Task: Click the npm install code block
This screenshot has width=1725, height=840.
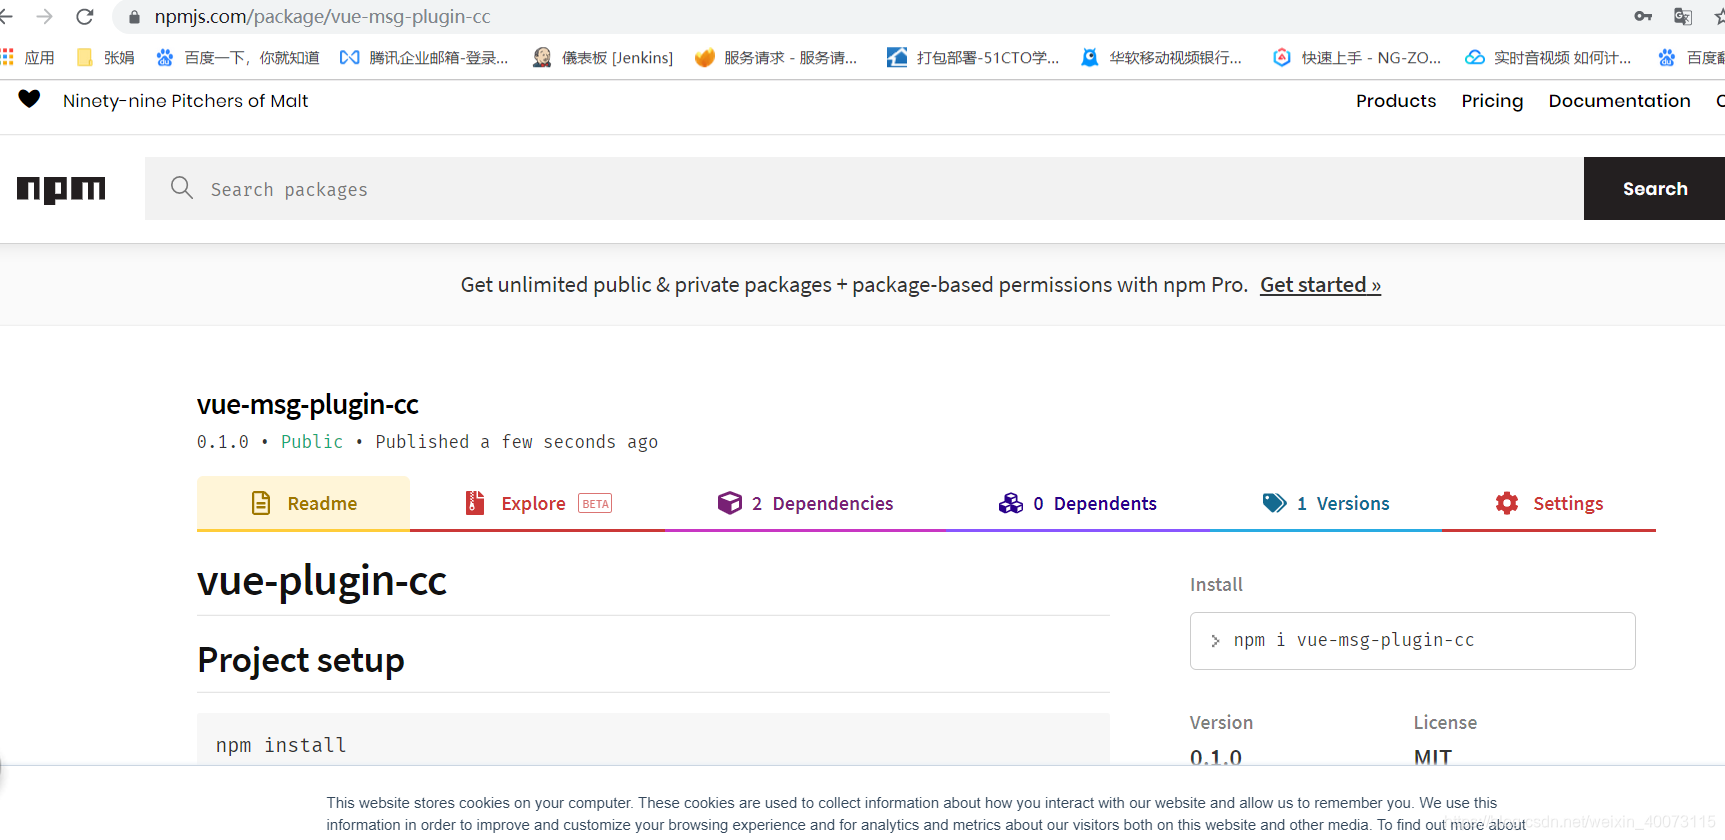Action: coord(653,740)
